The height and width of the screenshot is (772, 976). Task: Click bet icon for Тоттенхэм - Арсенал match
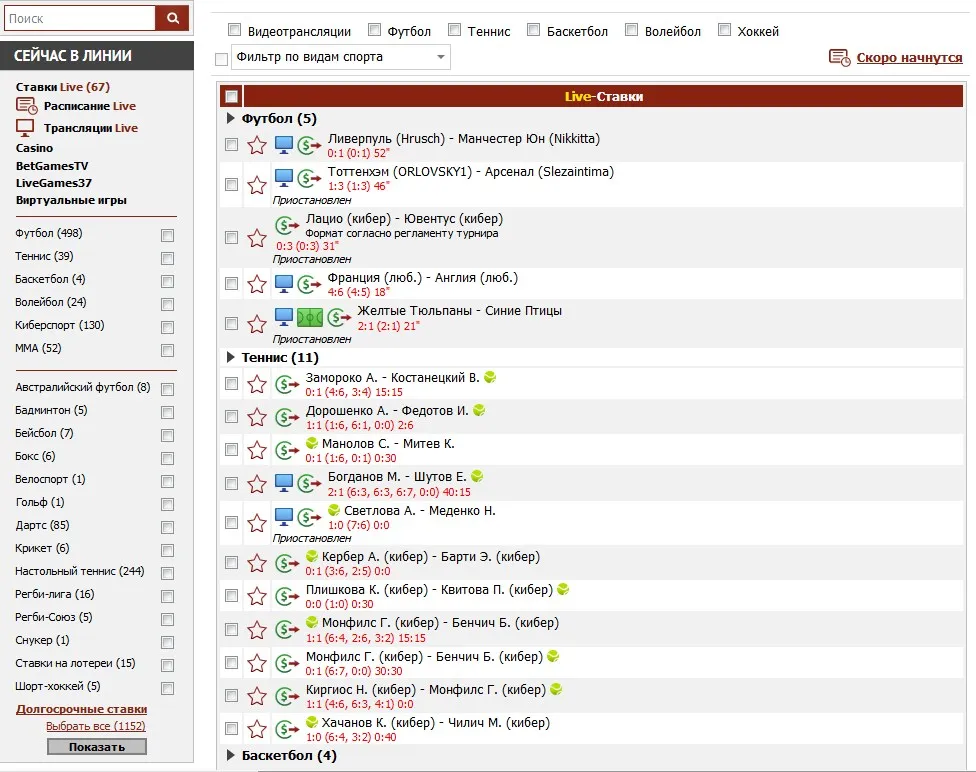[309, 179]
